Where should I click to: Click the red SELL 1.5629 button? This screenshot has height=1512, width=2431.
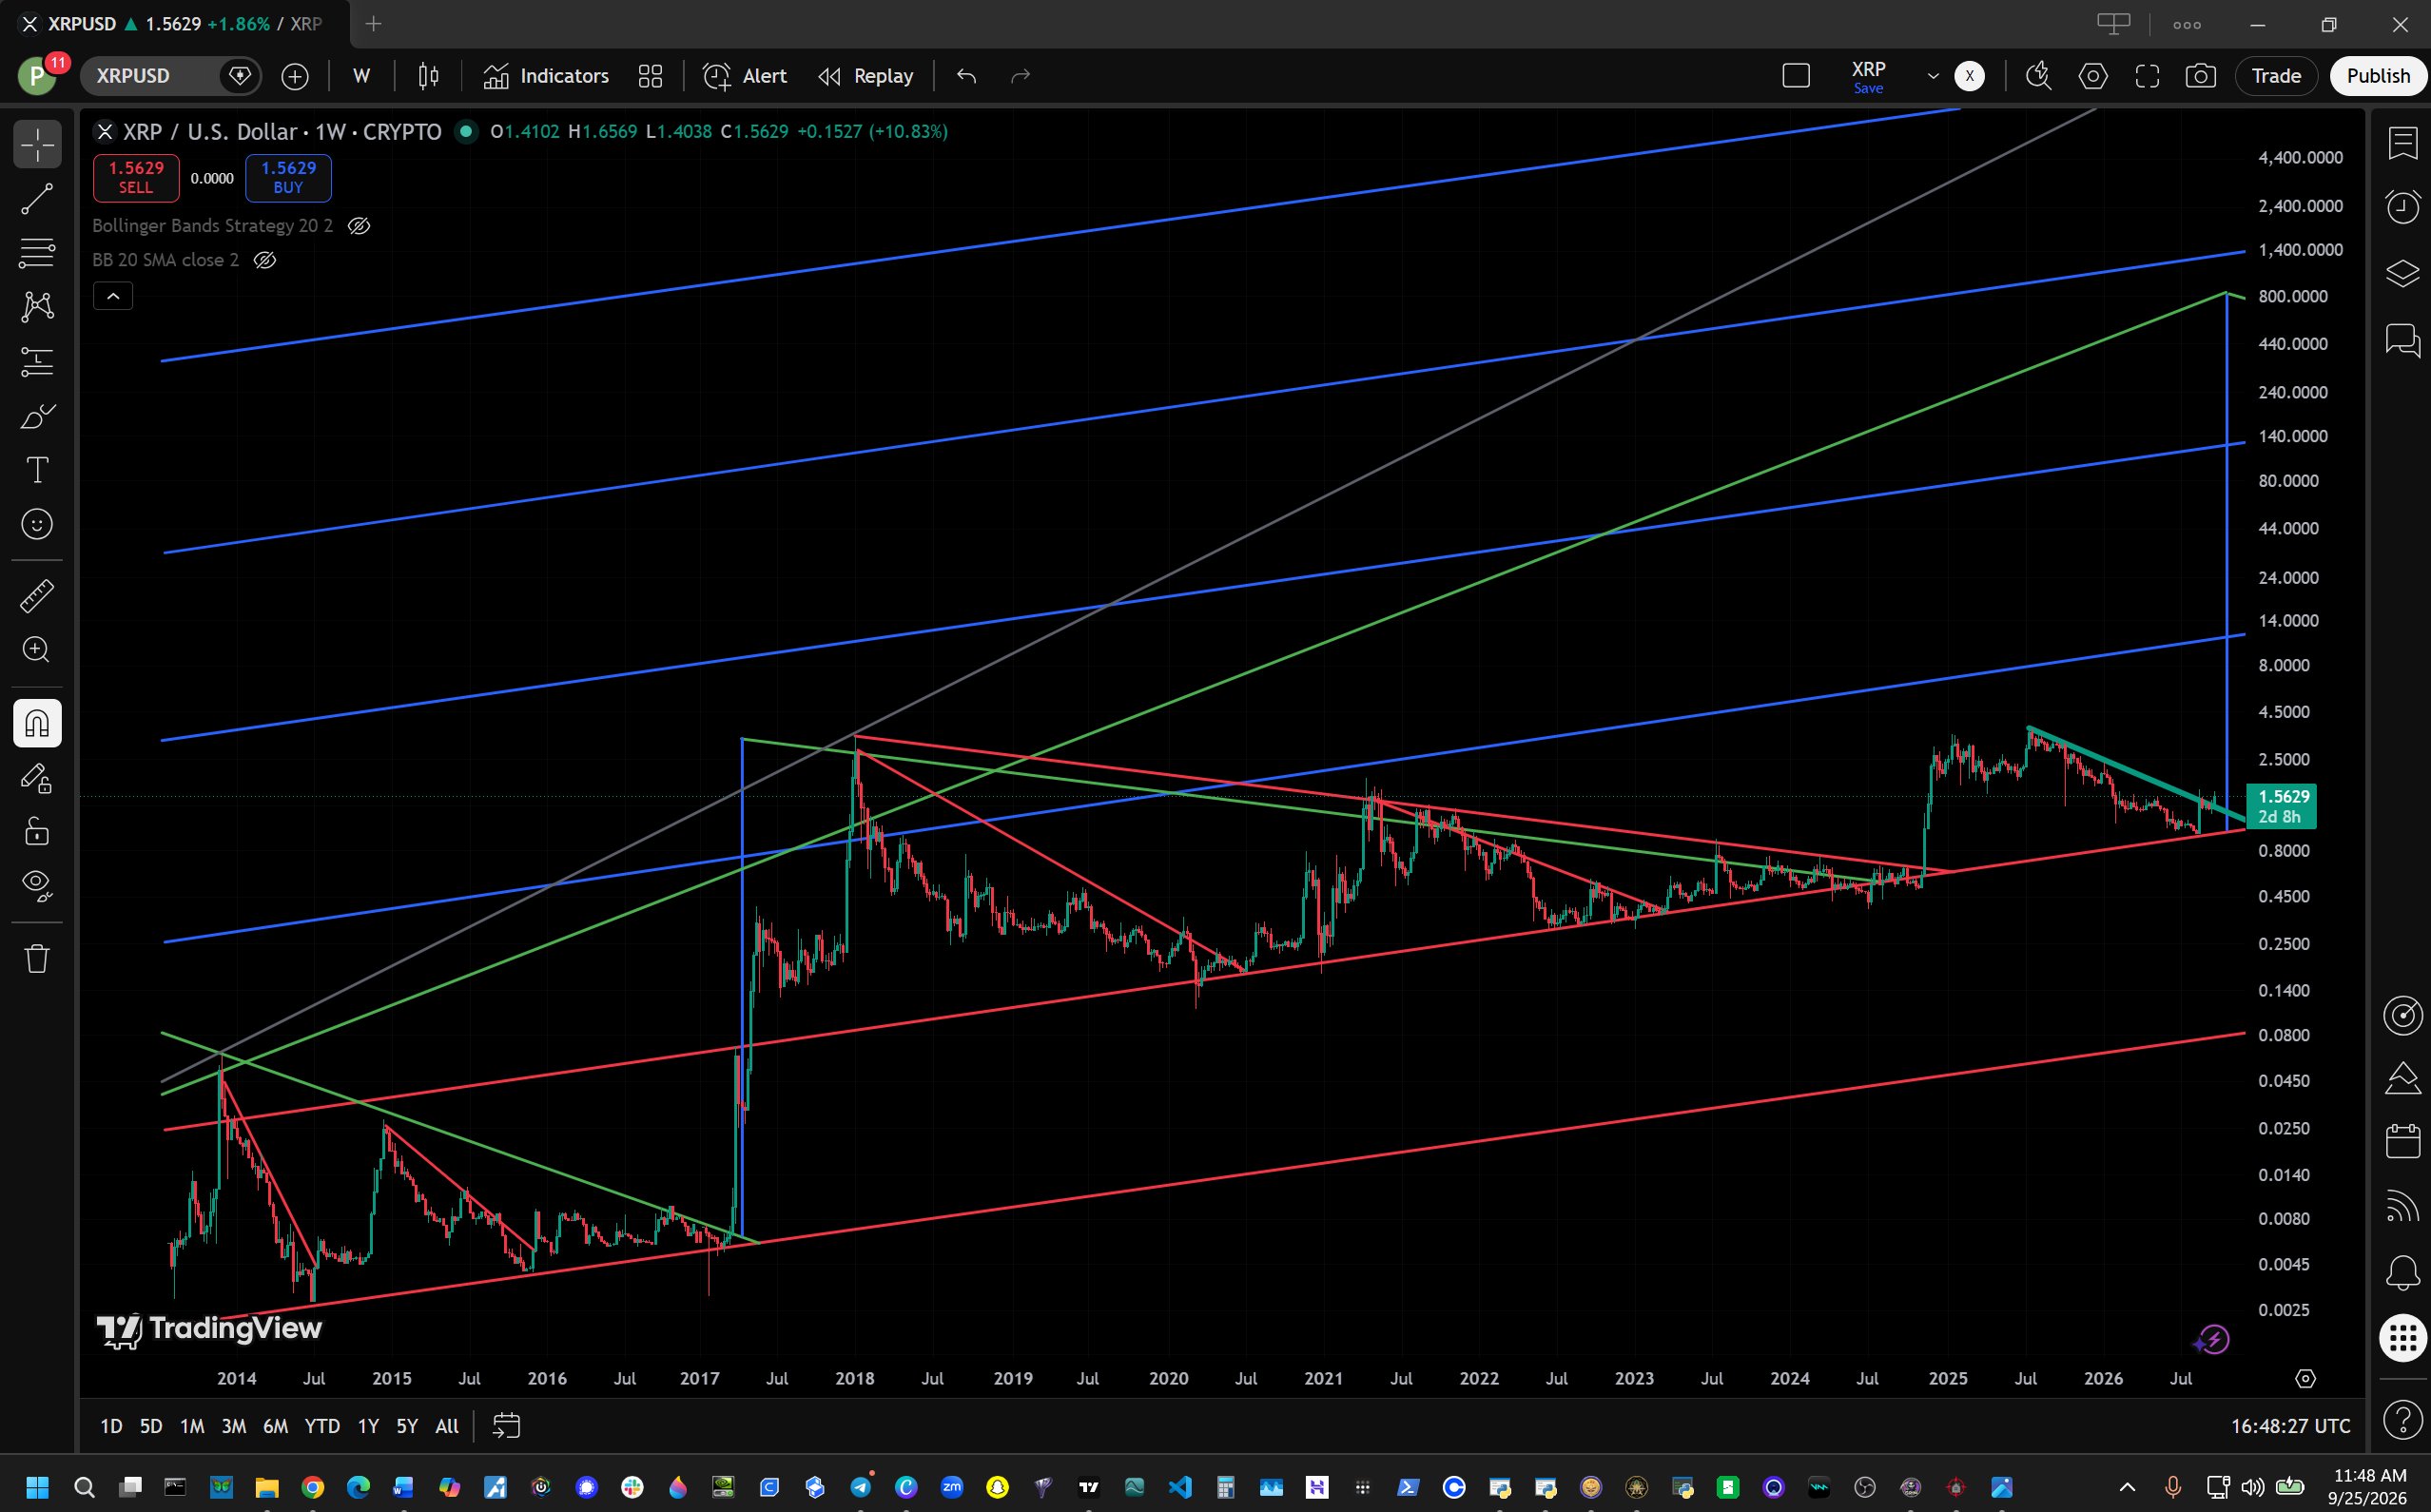point(136,178)
